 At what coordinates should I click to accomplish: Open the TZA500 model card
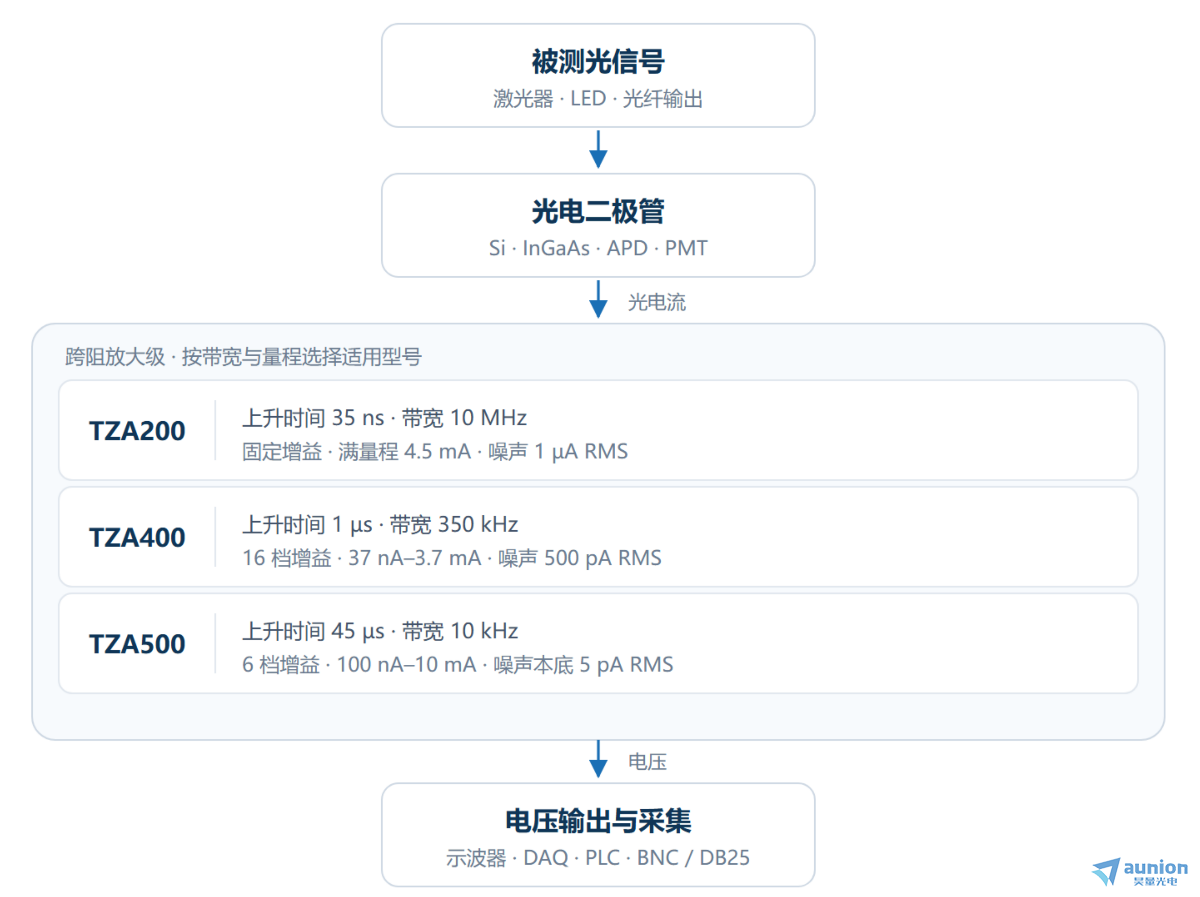point(598,643)
